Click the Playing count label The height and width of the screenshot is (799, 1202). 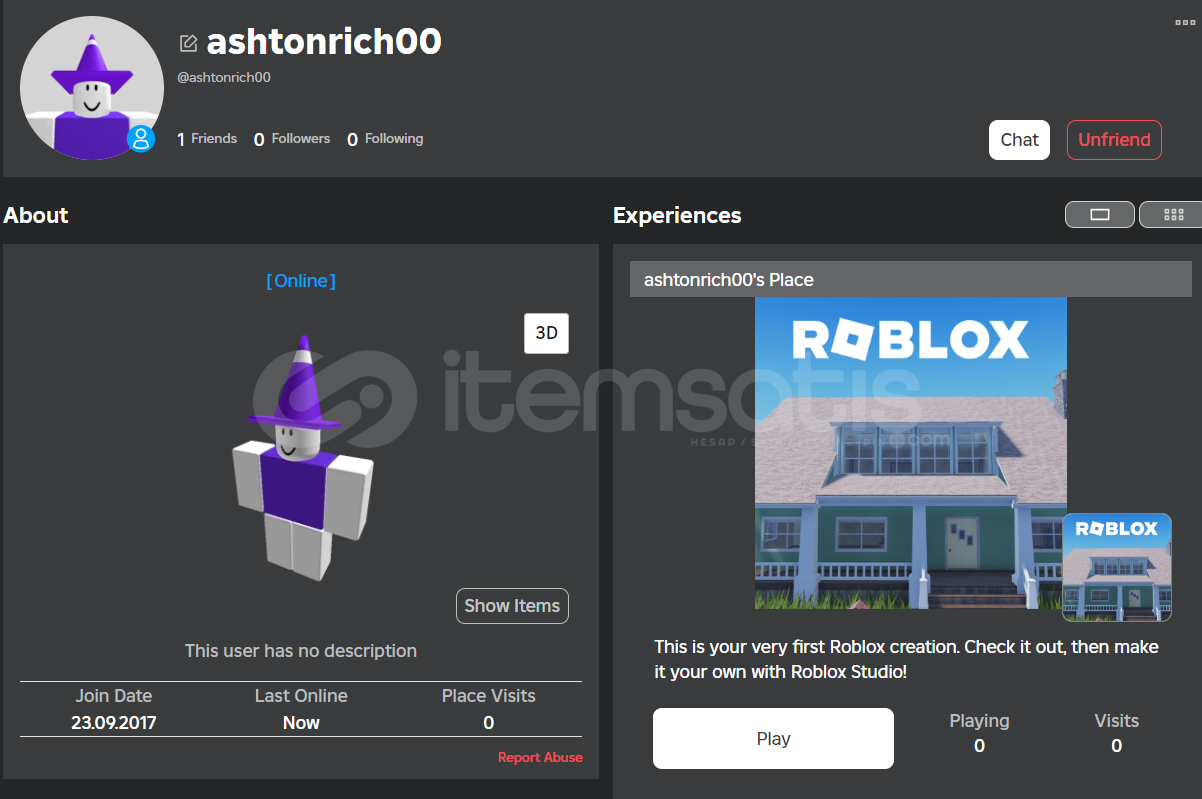click(979, 721)
